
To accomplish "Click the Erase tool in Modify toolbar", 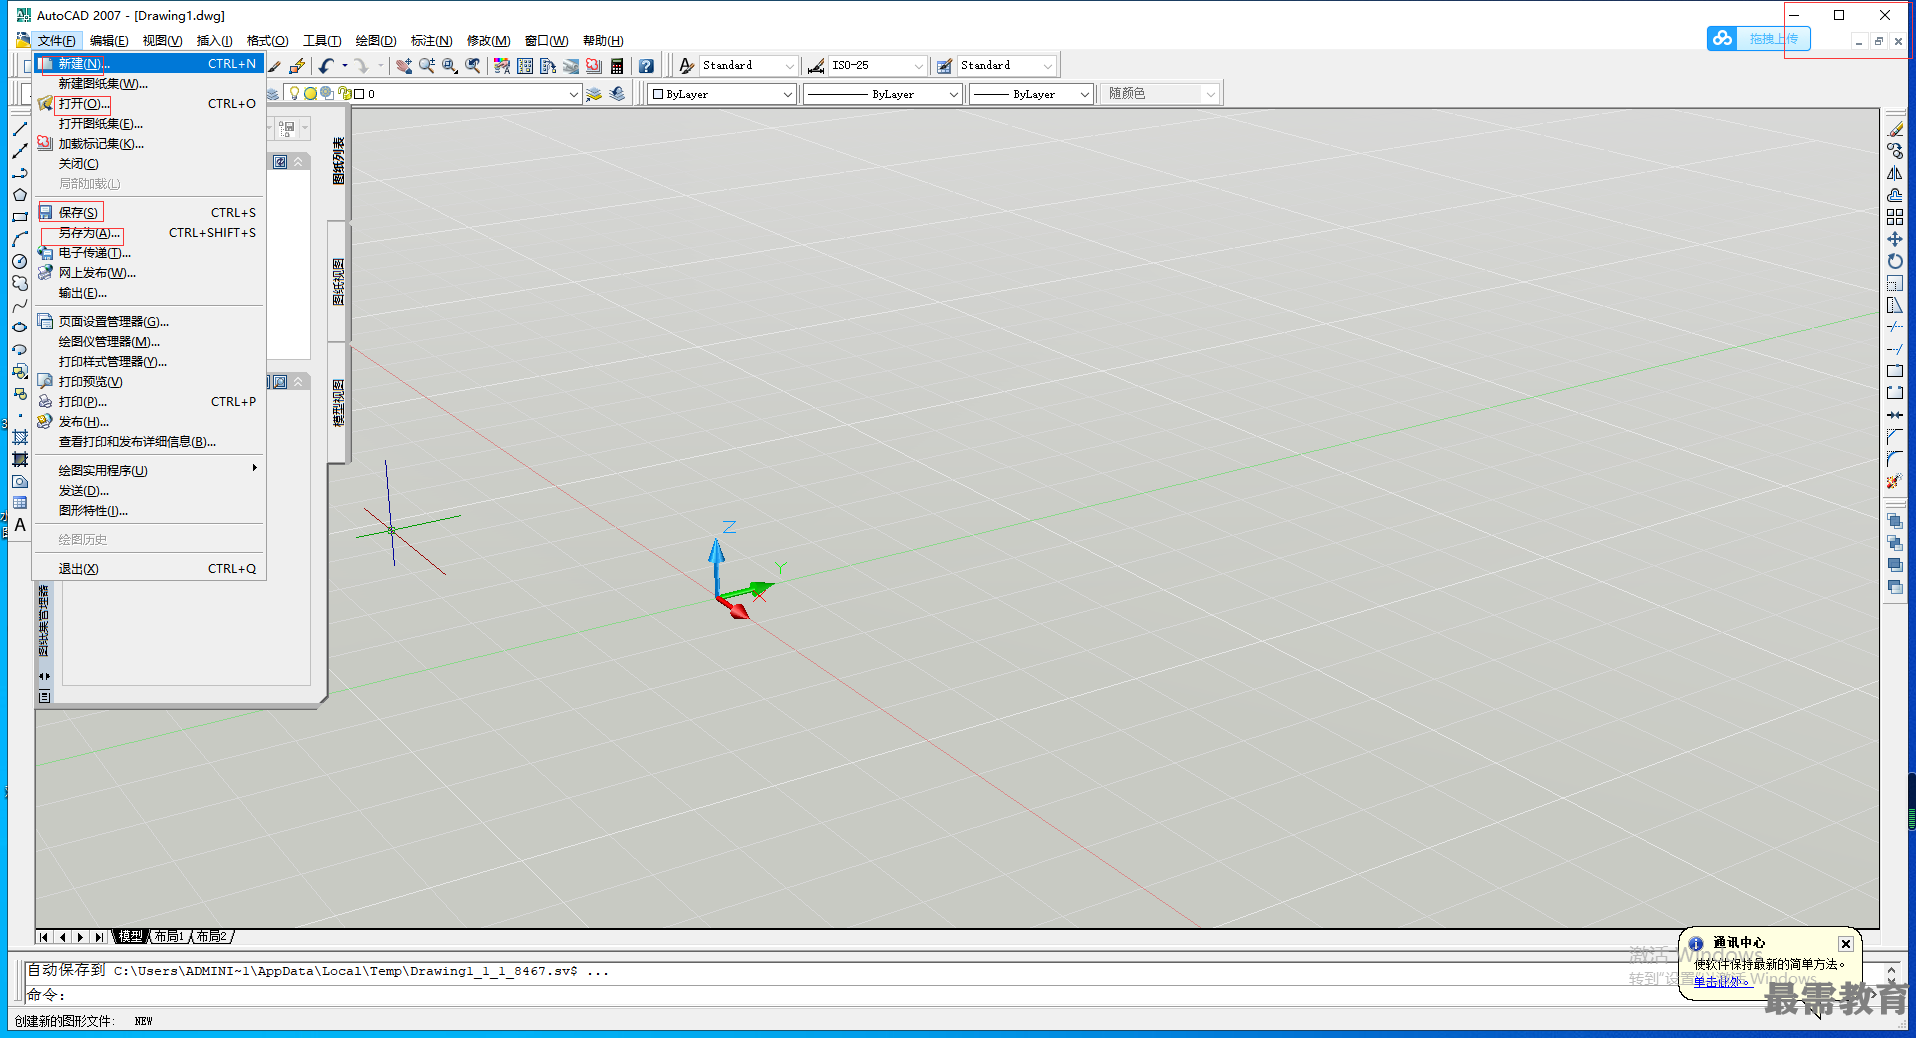I will tap(1895, 129).
